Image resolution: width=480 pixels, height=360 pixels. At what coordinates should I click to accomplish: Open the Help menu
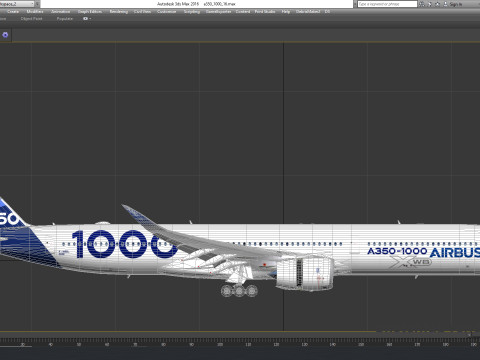tap(286, 12)
